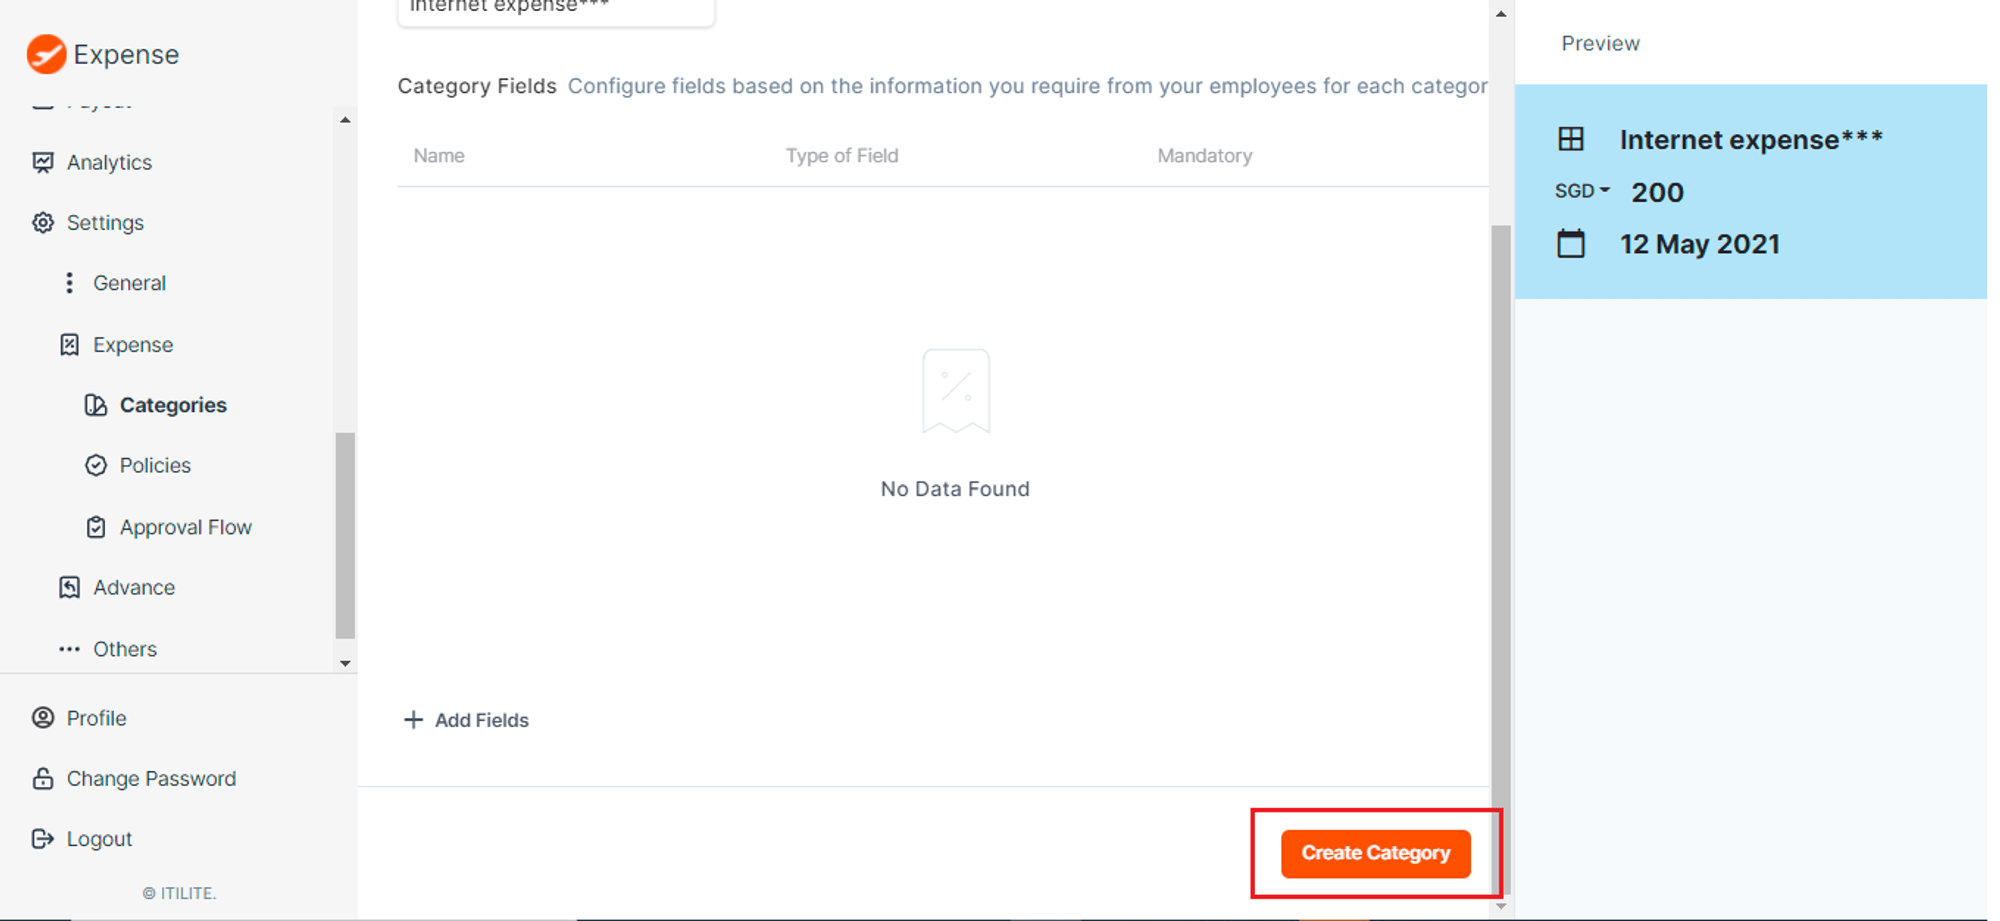Click the calendar icon beside 12 May 2021

[x=1572, y=243]
